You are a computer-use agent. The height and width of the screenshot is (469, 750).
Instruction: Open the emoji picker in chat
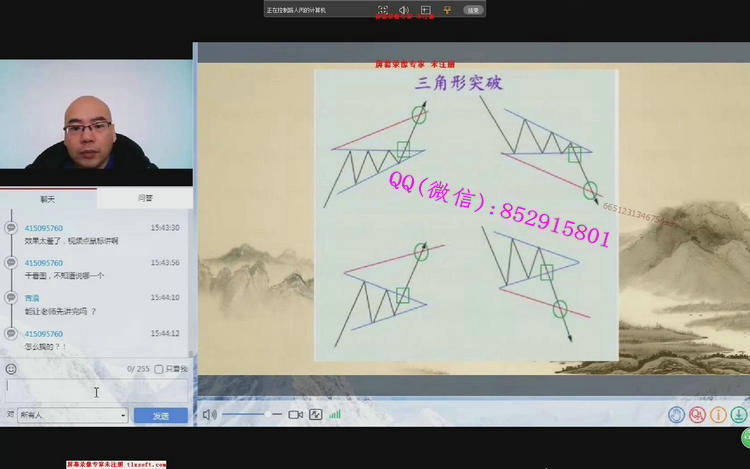11,369
